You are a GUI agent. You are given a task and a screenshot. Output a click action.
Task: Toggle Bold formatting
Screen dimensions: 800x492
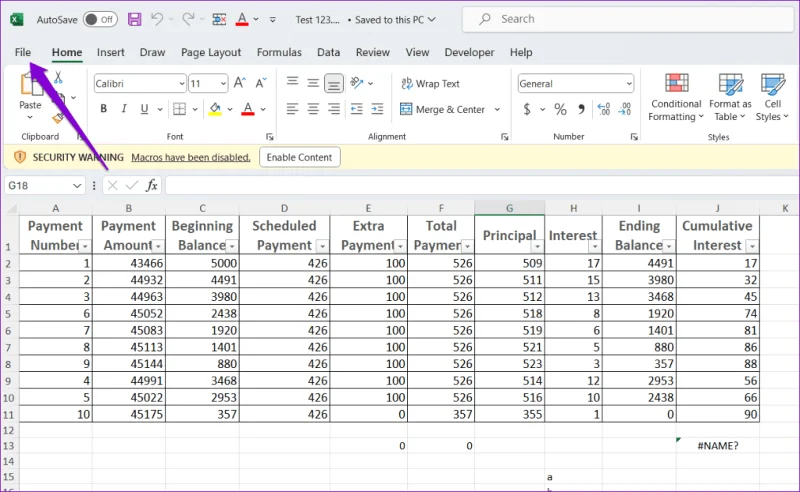pos(104,109)
